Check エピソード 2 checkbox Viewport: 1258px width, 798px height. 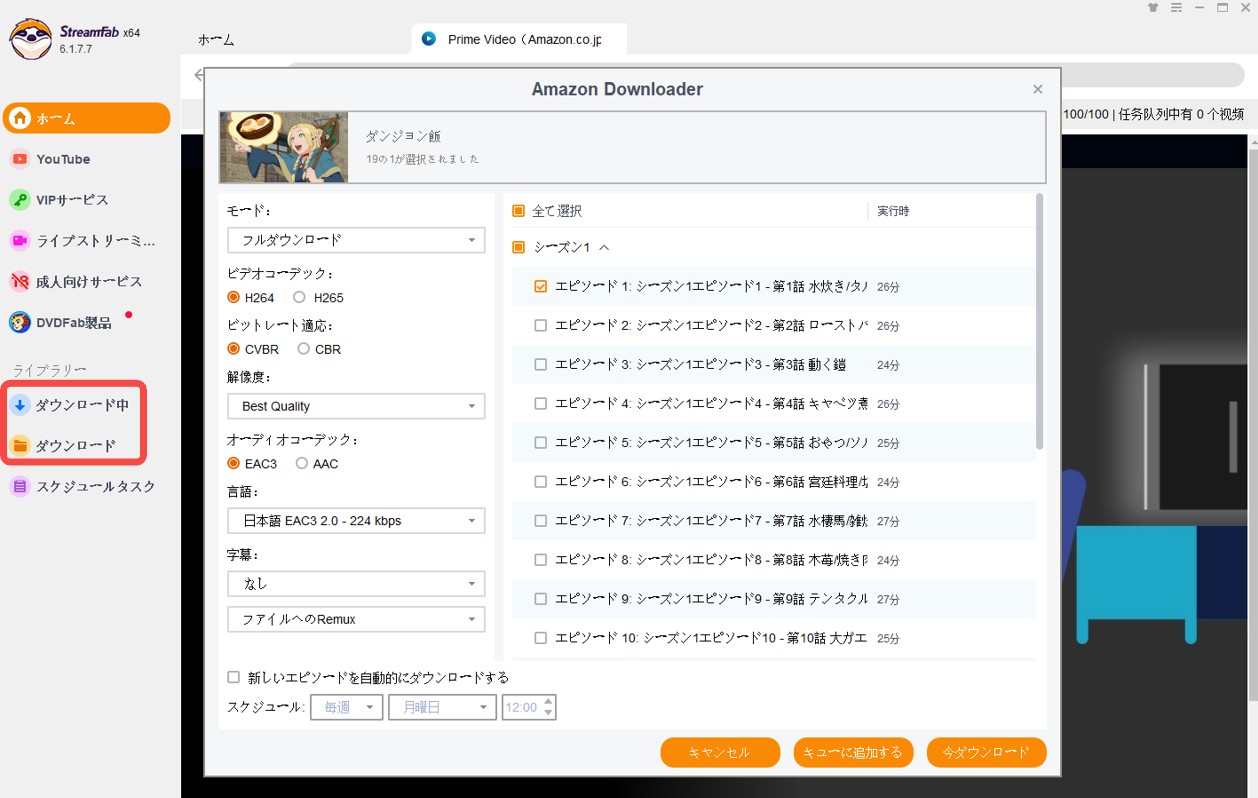click(540, 325)
